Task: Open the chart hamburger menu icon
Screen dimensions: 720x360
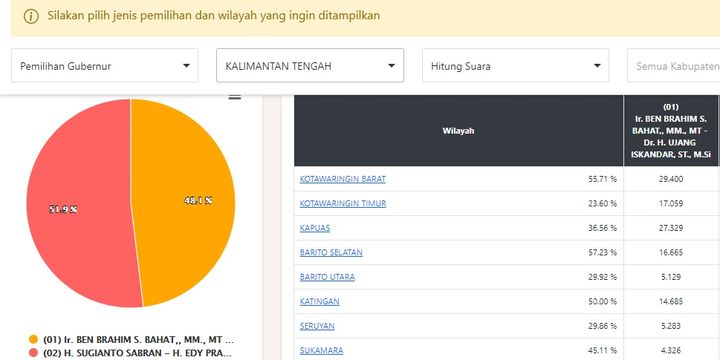Action: 235,97
